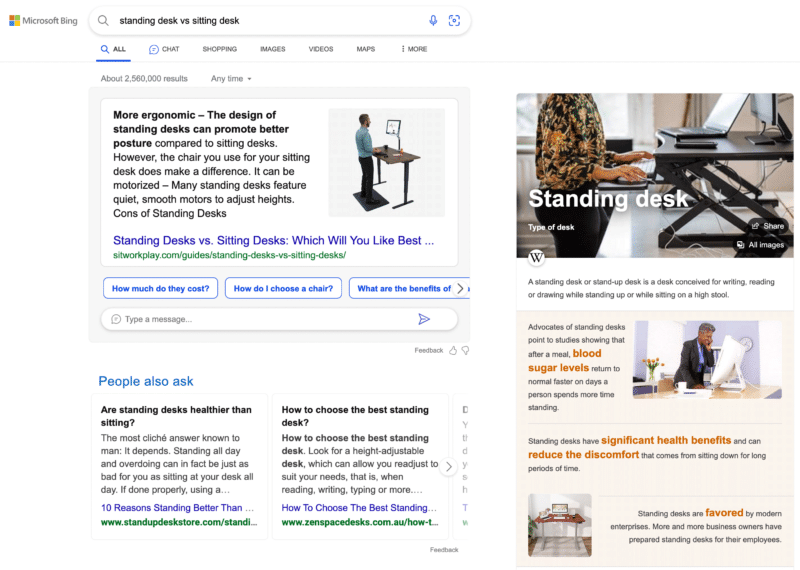Image resolution: width=800 pixels, height=570 pixels.
Task: Click the Share button on knowledge panel
Action: tap(768, 226)
